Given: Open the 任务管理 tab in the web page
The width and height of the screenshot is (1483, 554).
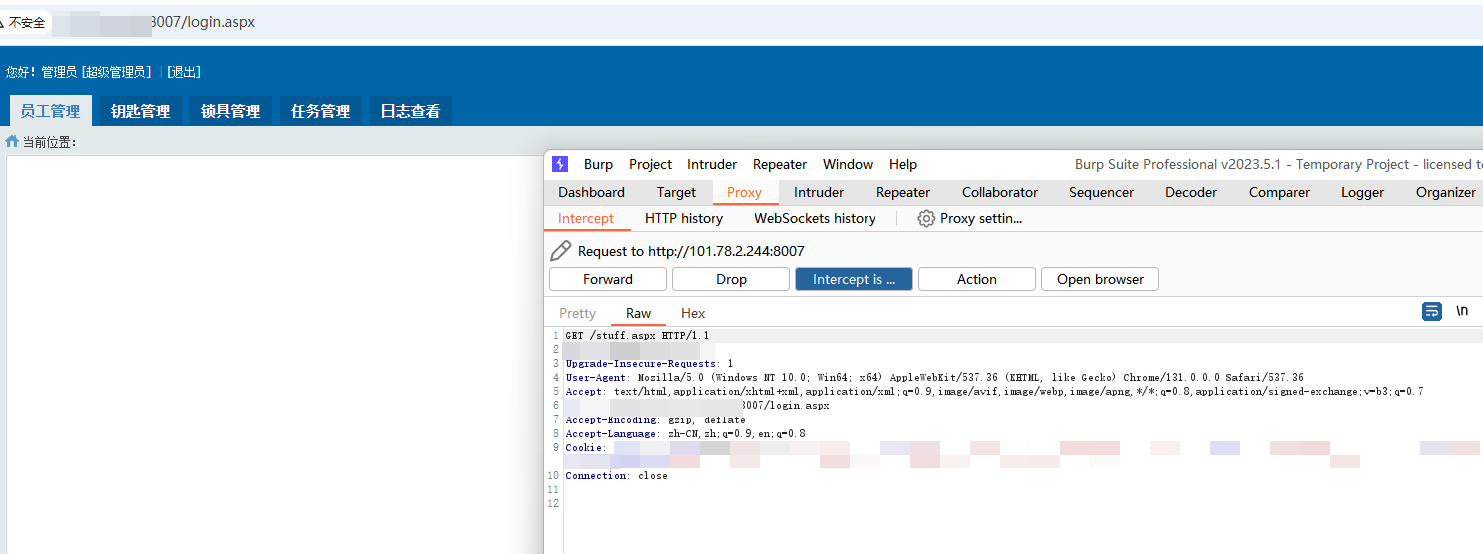Looking at the screenshot, I should click(x=320, y=111).
